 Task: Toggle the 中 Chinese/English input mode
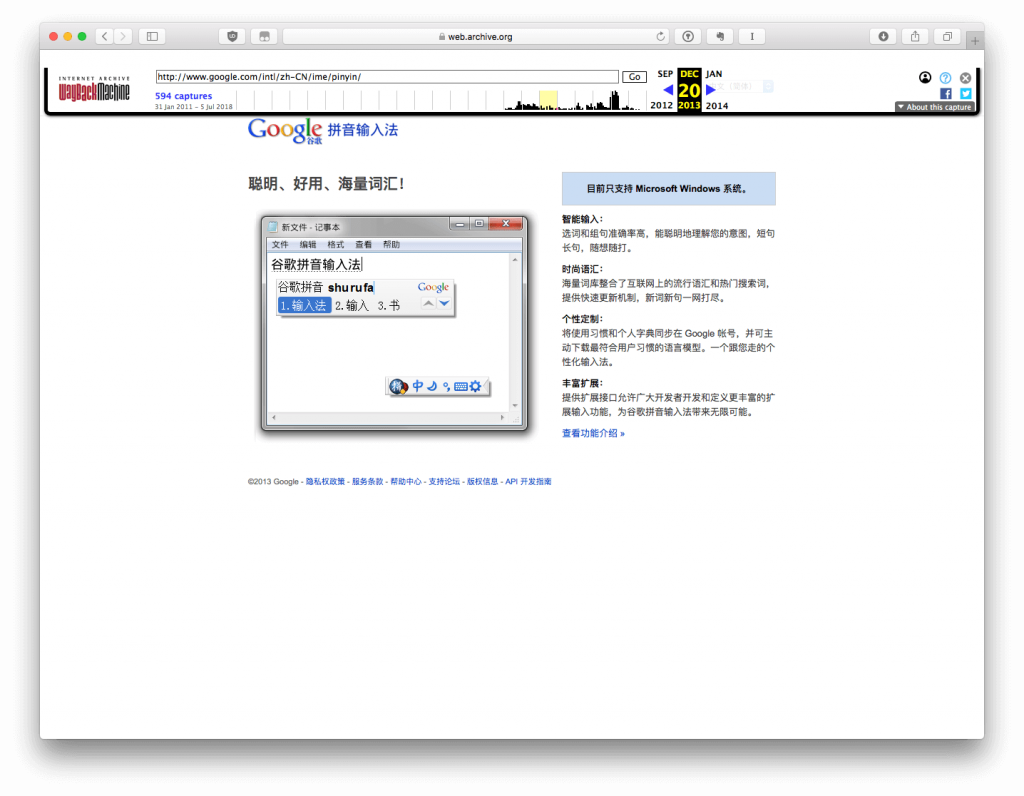[418, 386]
